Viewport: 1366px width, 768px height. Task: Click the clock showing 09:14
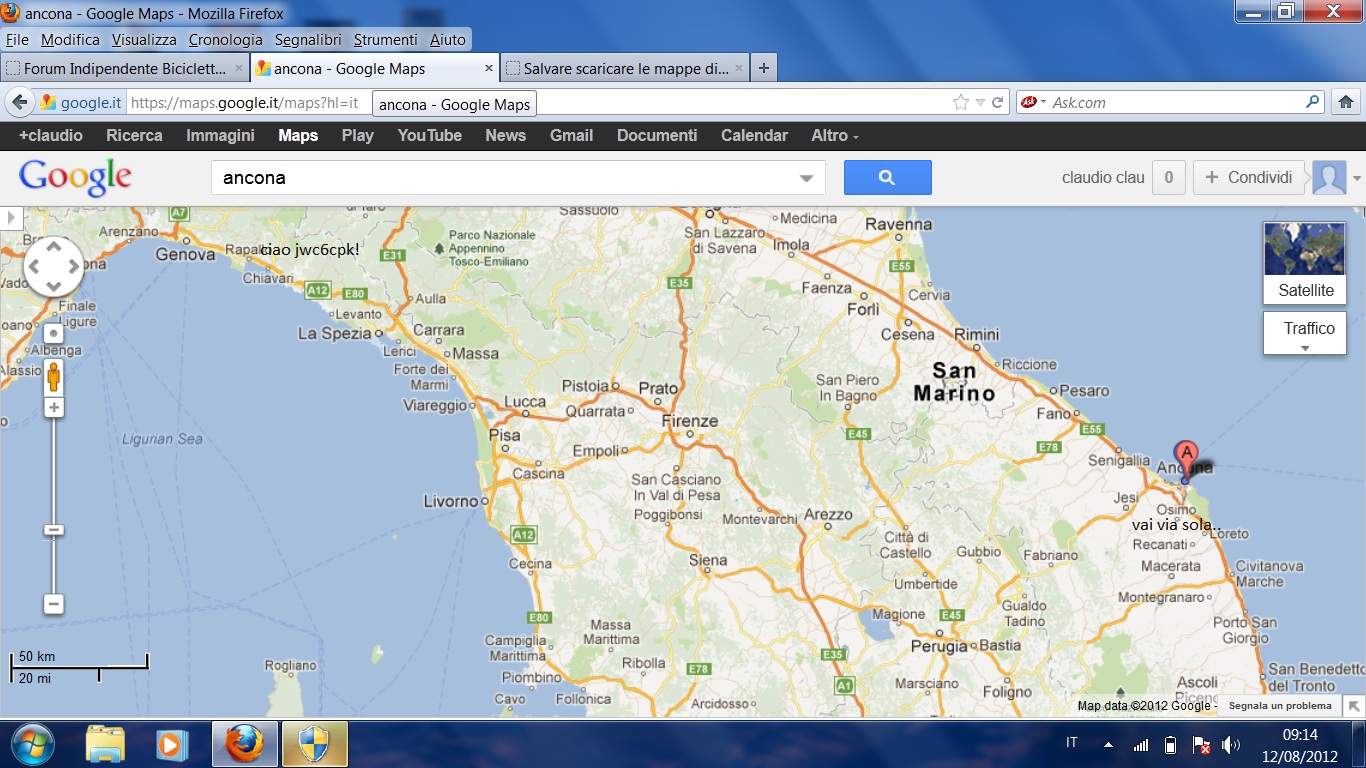coord(1299,735)
